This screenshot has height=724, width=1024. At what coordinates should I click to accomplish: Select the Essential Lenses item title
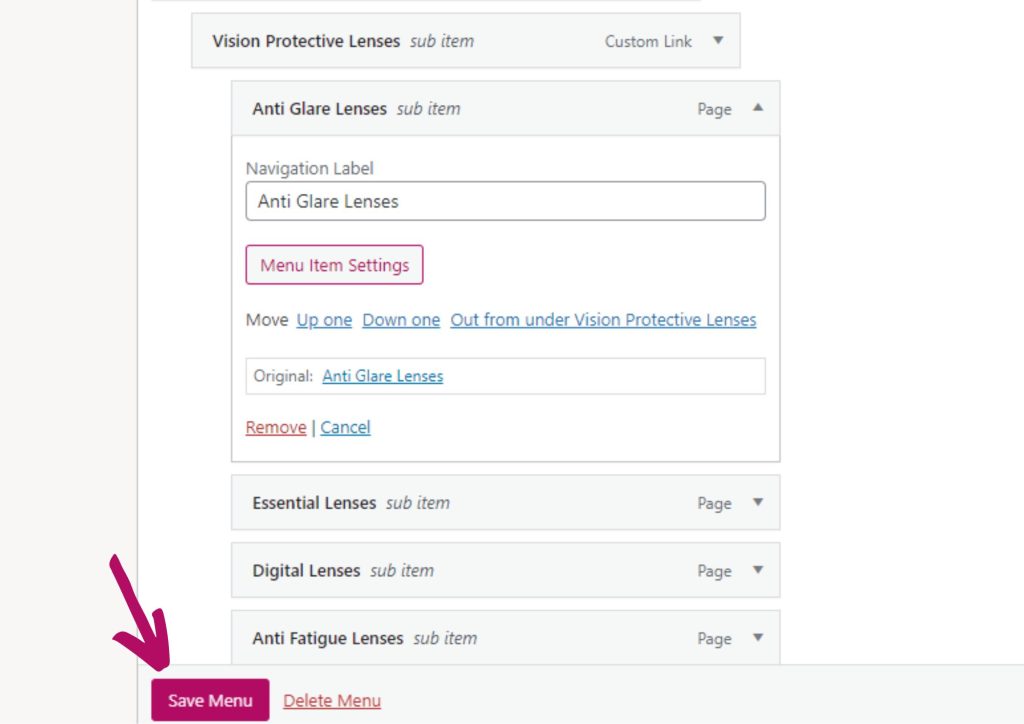click(314, 503)
